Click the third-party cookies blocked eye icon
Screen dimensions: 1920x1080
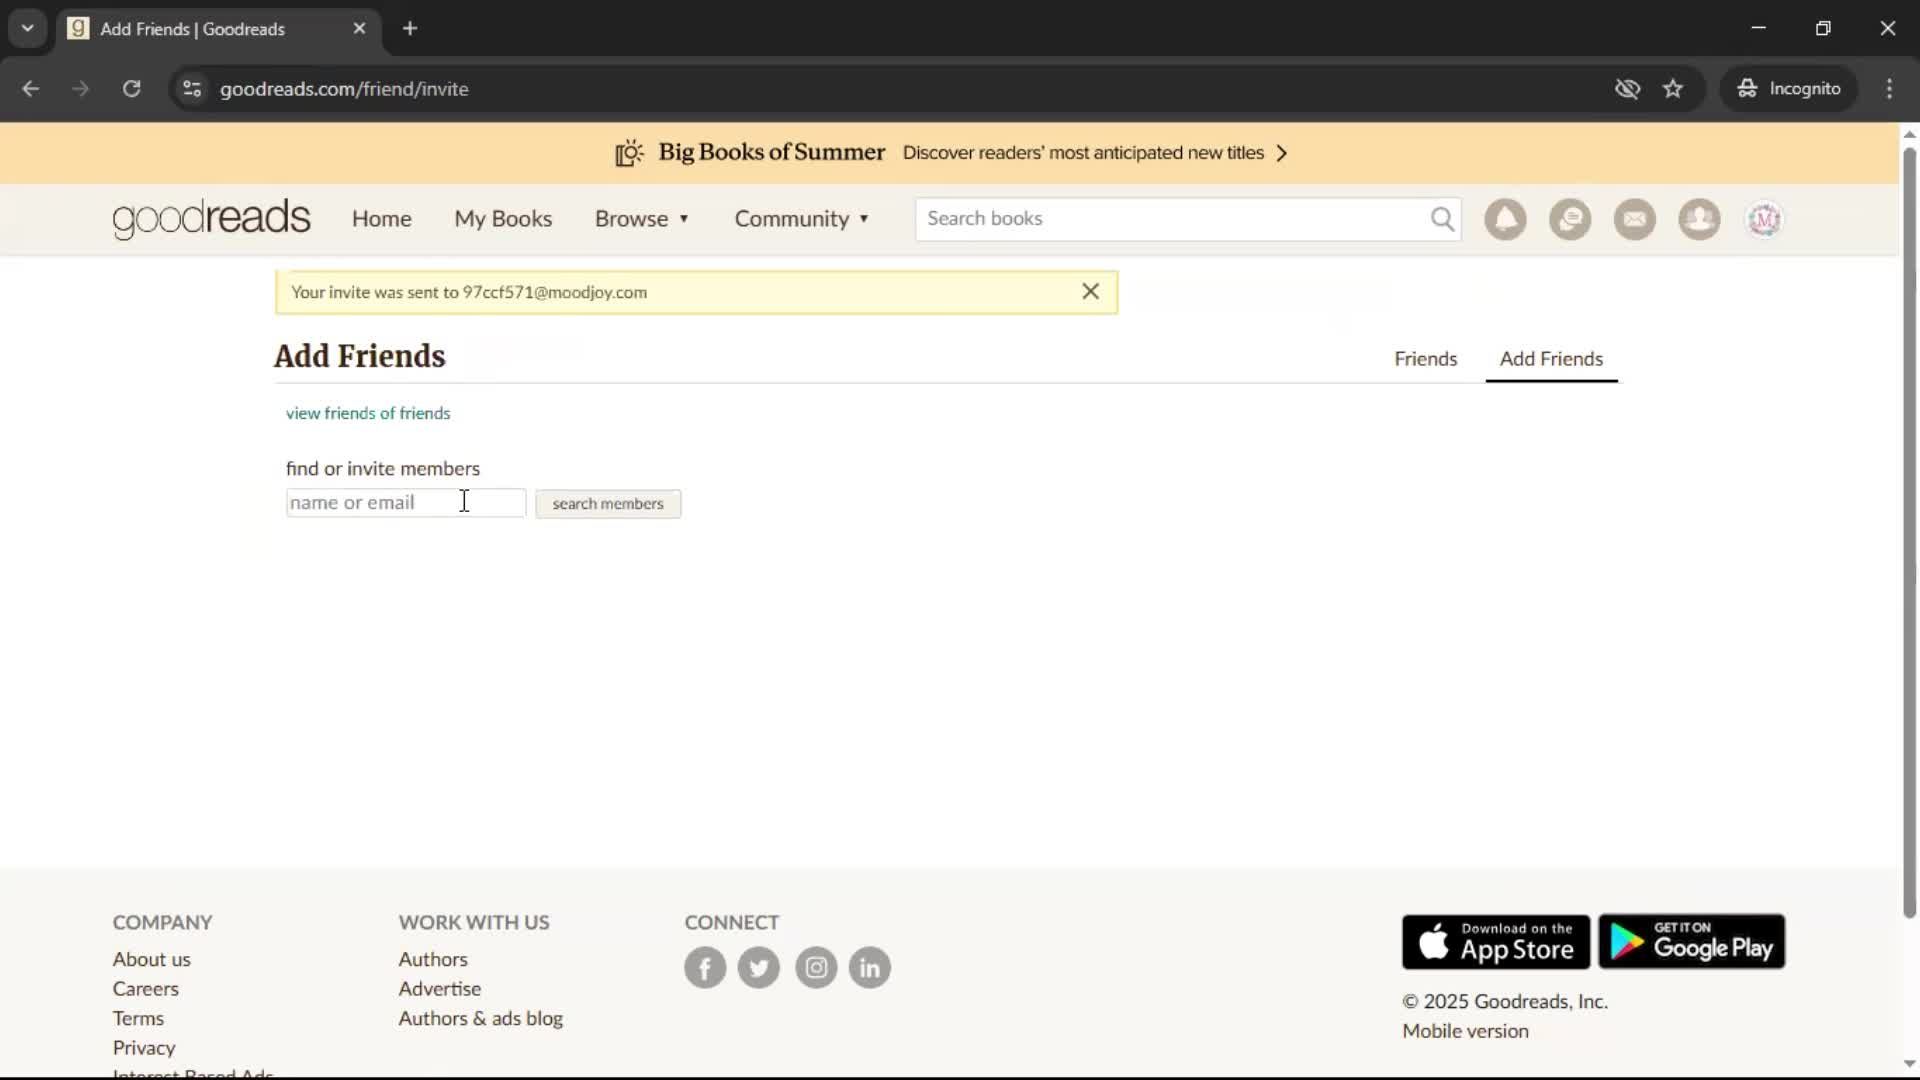click(x=1627, y=88)
